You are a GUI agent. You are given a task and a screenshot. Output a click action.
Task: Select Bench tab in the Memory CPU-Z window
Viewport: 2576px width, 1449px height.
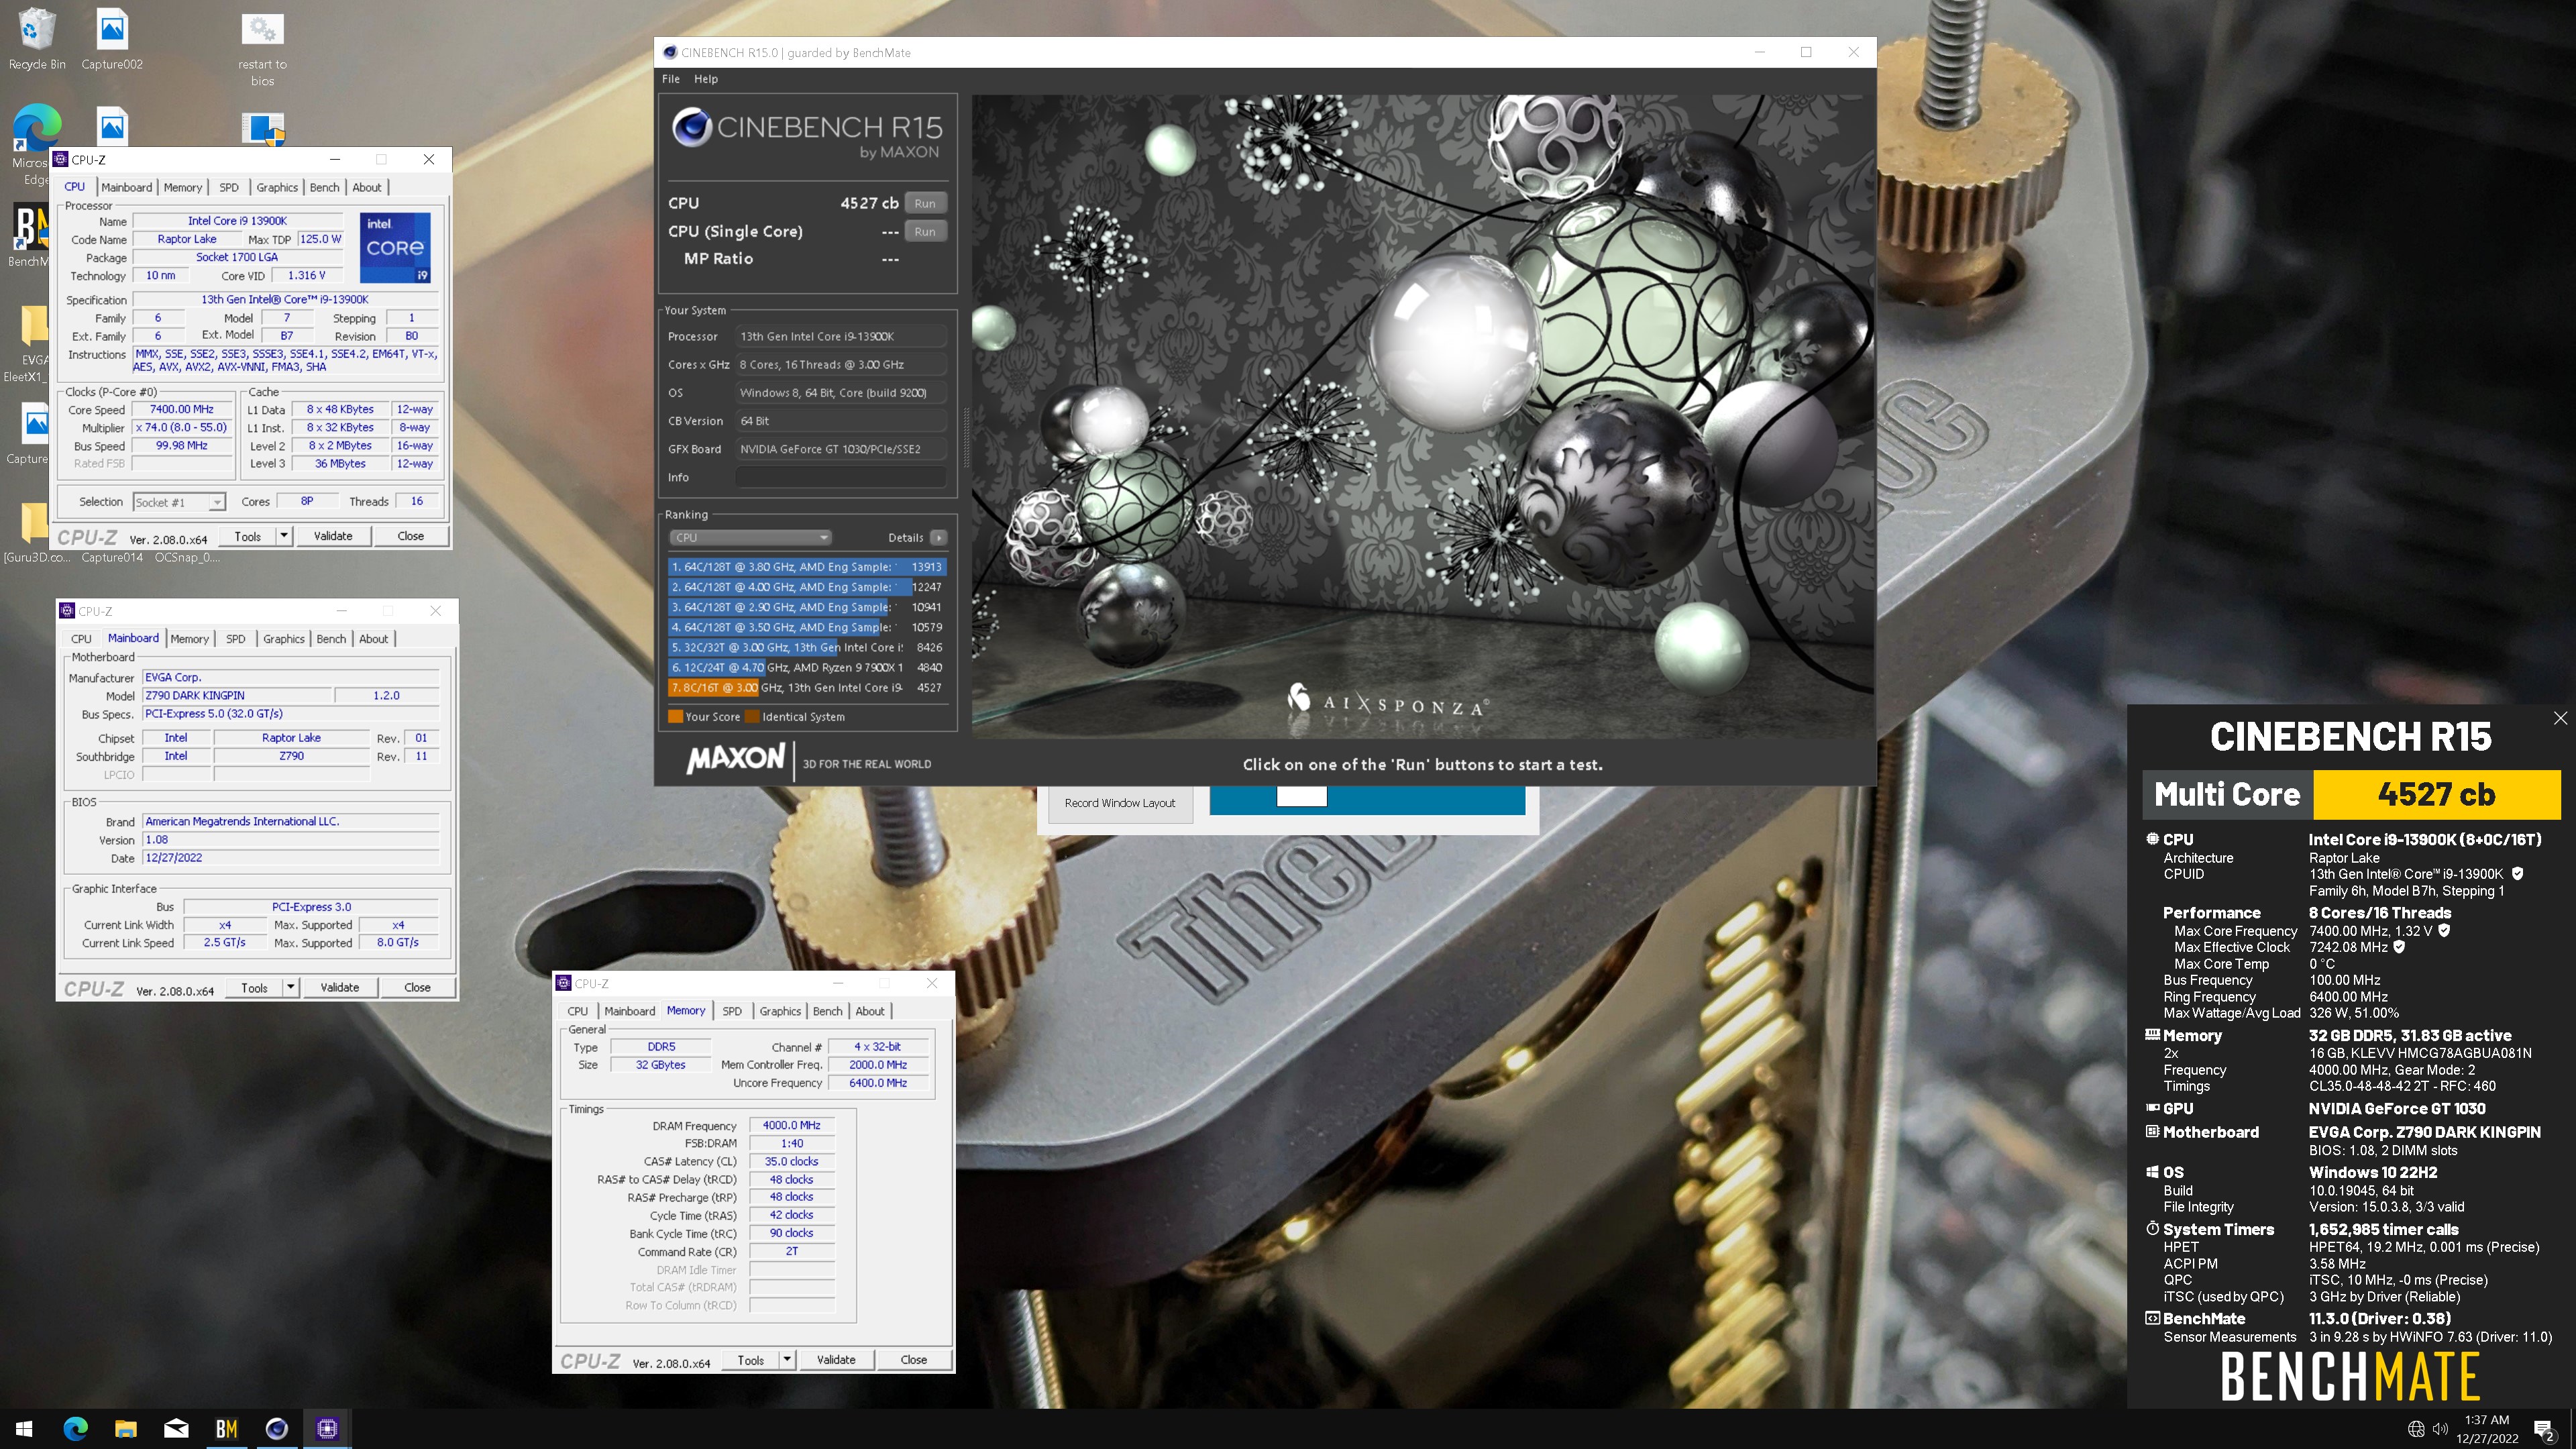[827, 1011]
